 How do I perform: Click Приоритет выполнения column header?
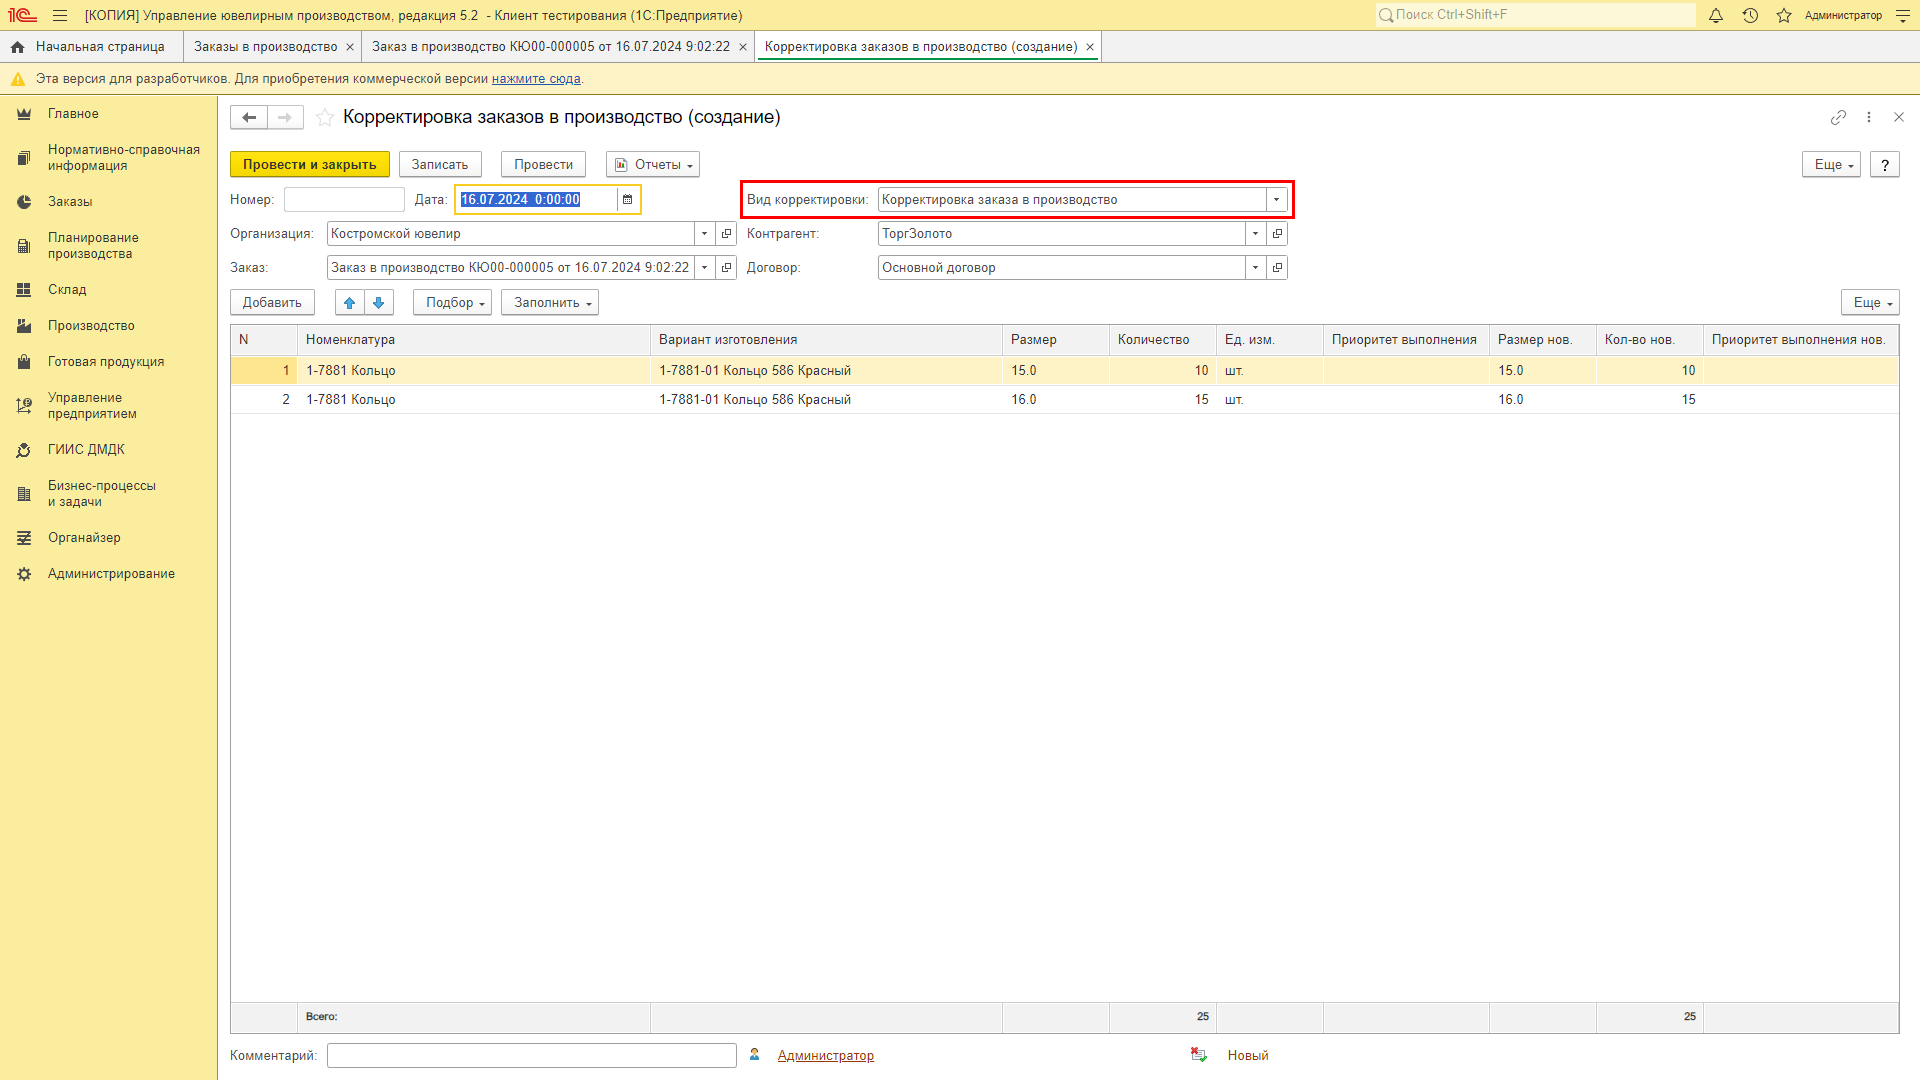point(1406,340)
